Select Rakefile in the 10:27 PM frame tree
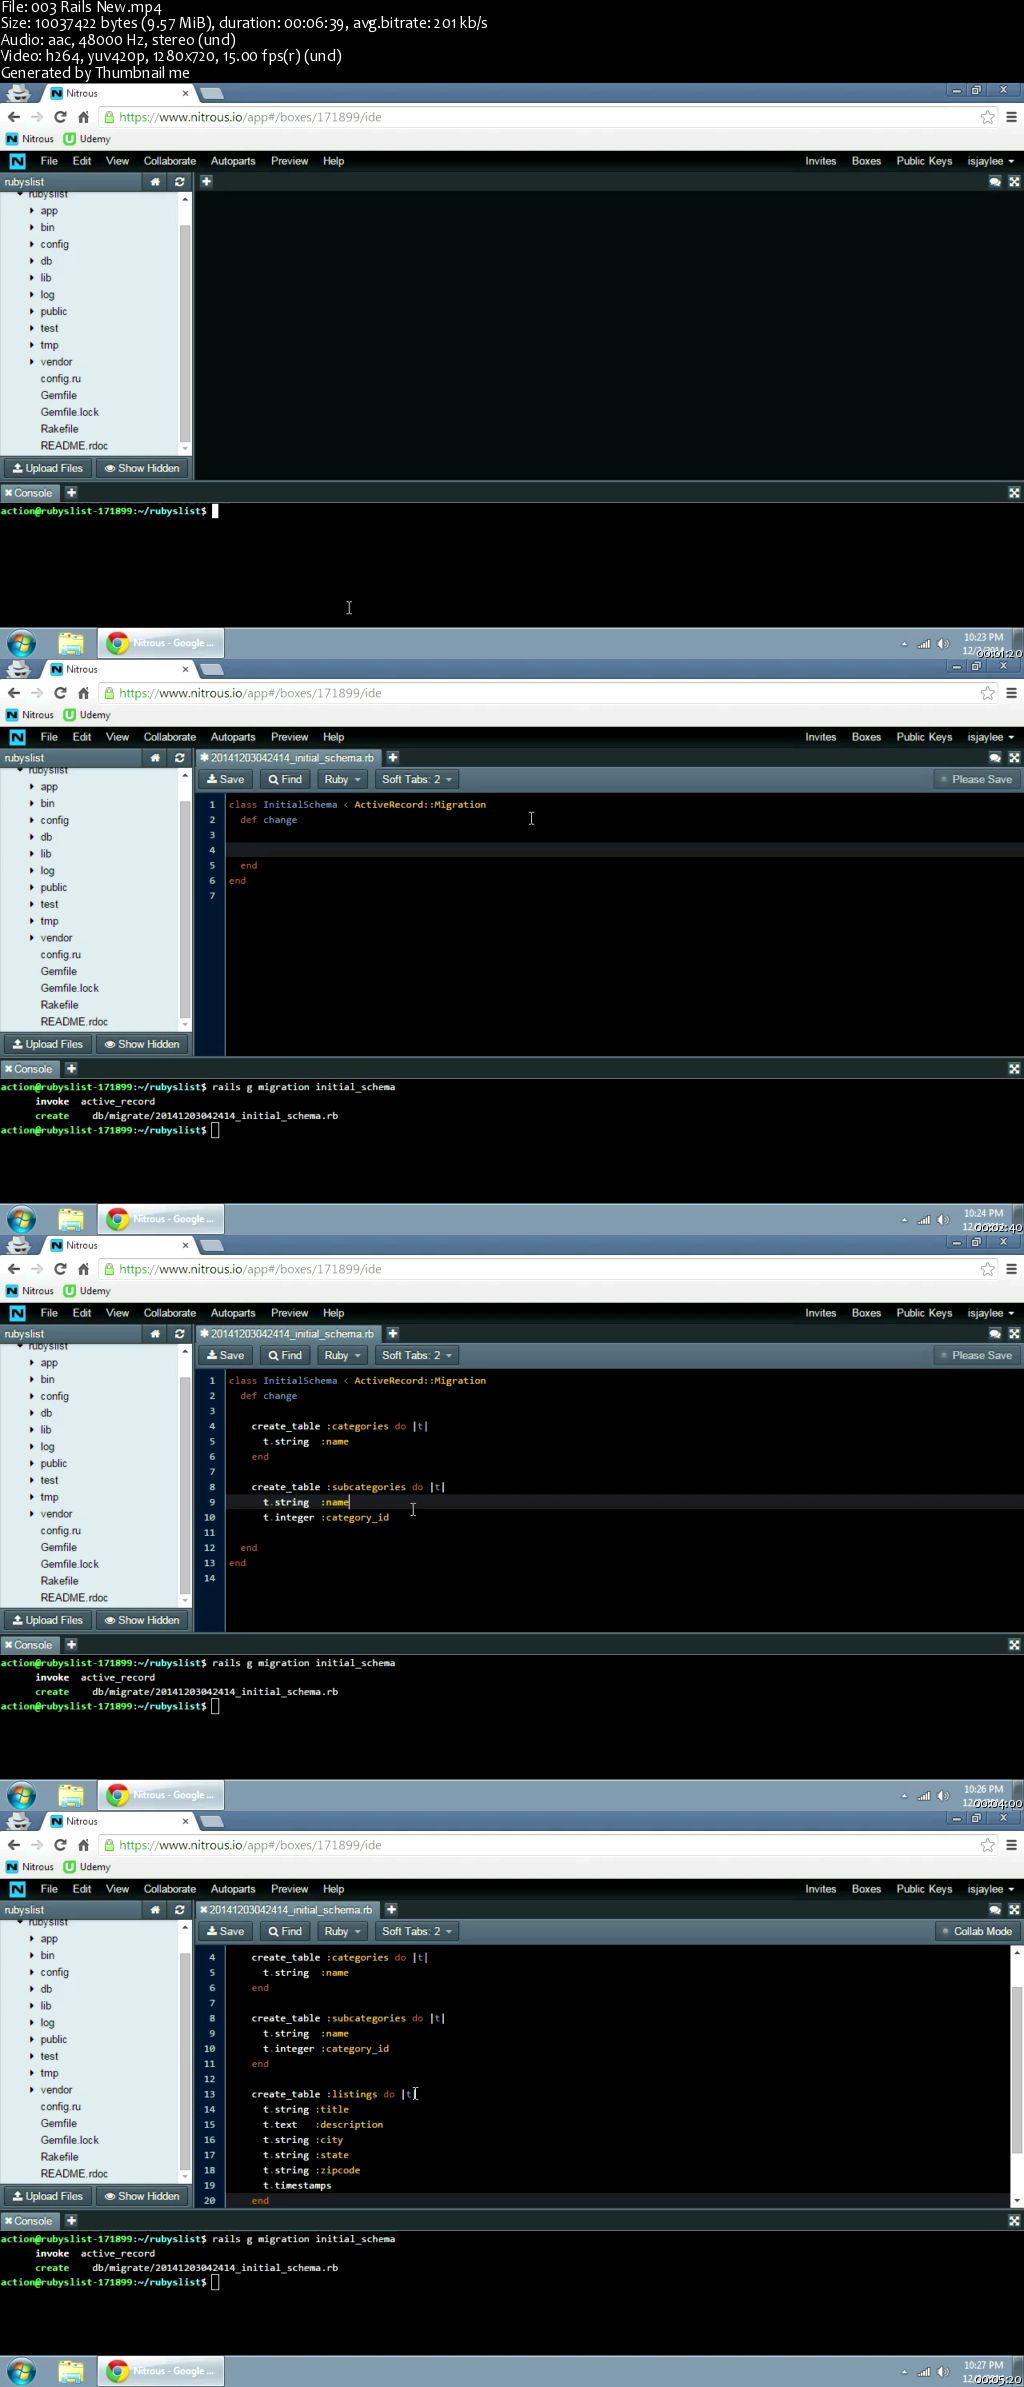Image resolution: width=1024 pixels, height=2387 pixels. [60, 2157]
